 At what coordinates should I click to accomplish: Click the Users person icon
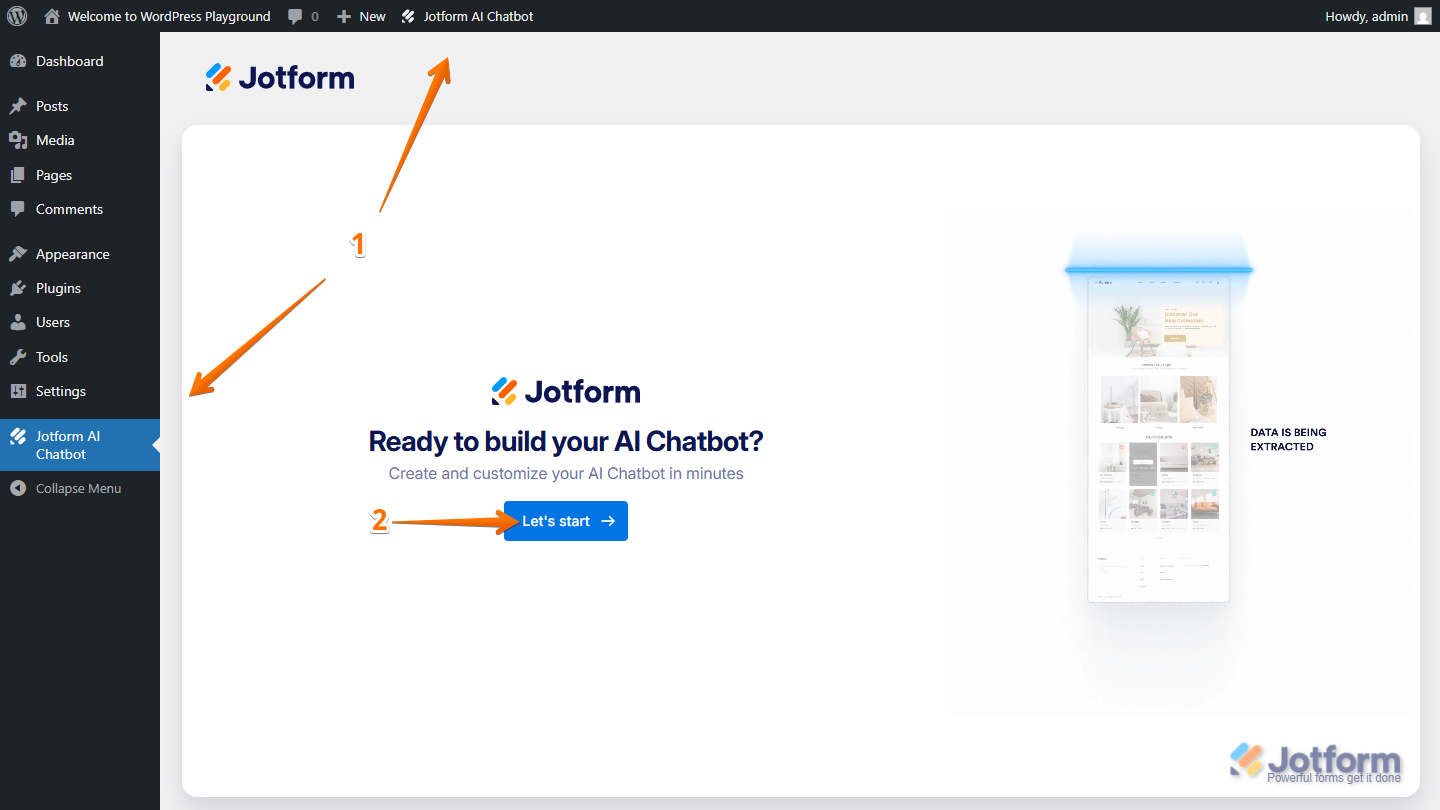[x=18, y=322]
